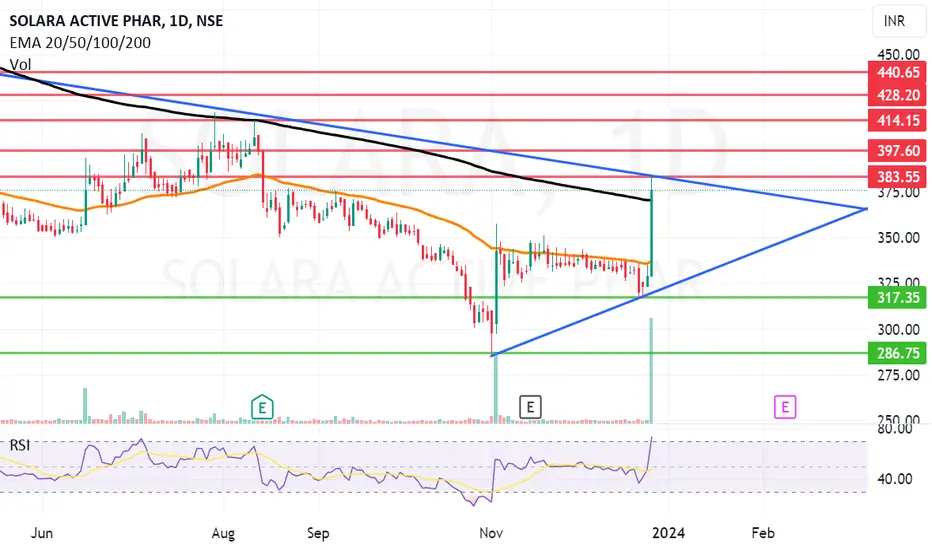This screenshot has height=550, width=932.
Task: Select the 286.75 green support price label
Action: pos(898,353)
